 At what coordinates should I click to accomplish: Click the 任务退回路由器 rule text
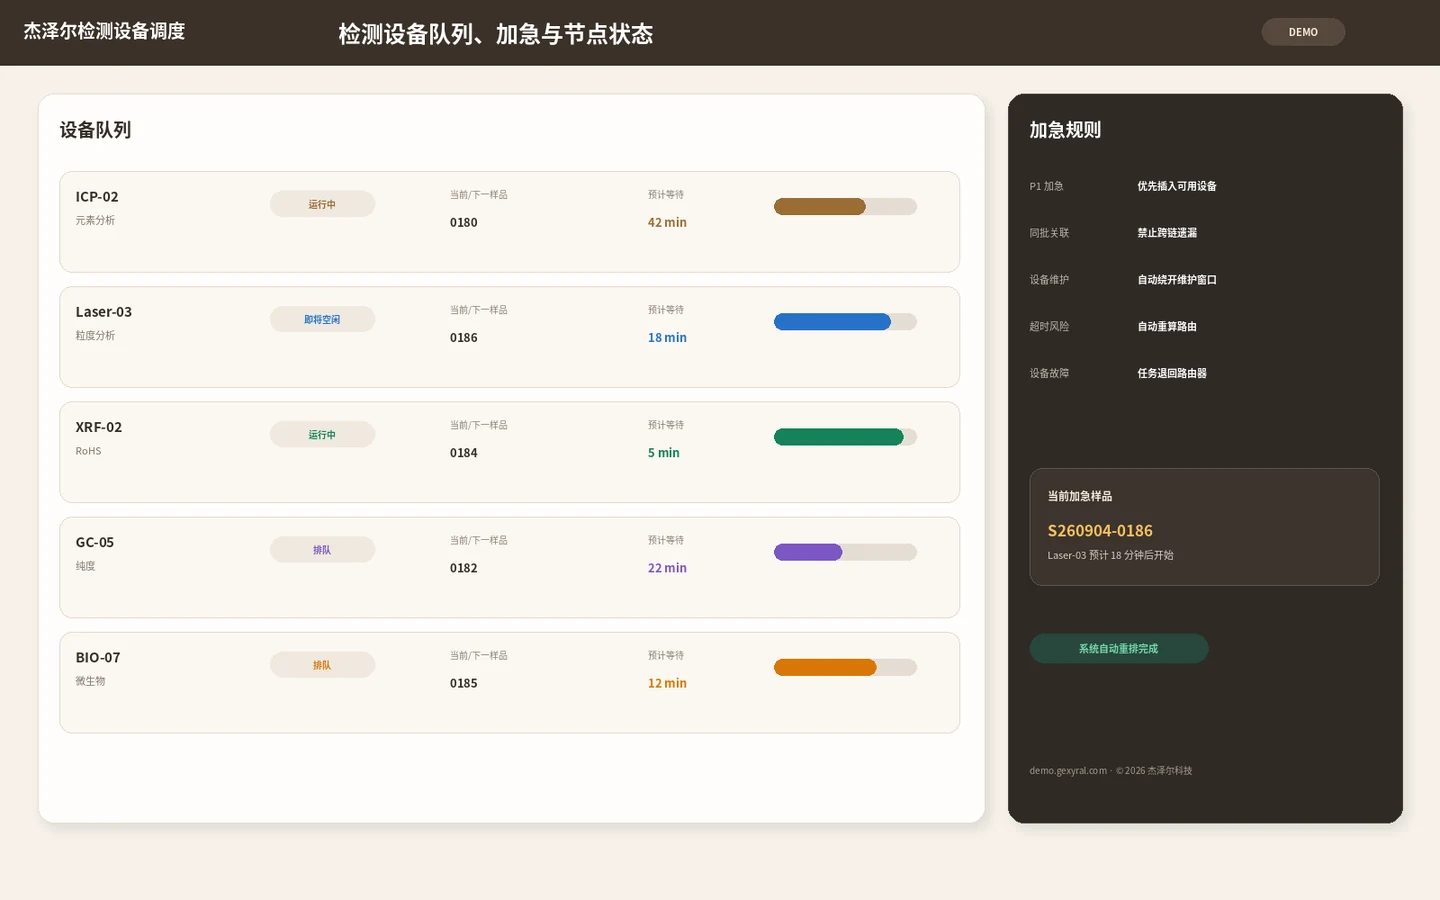click(1172, 373)
